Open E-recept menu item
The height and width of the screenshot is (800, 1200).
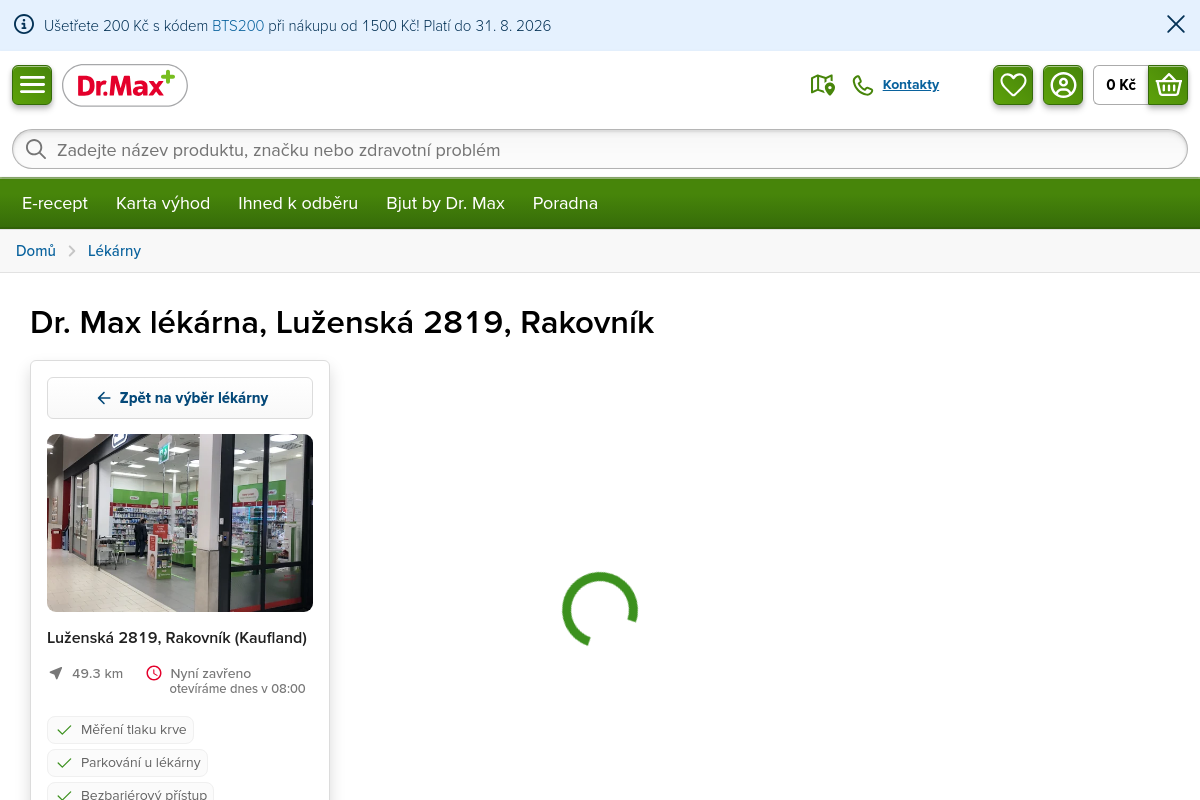[55, 203]
